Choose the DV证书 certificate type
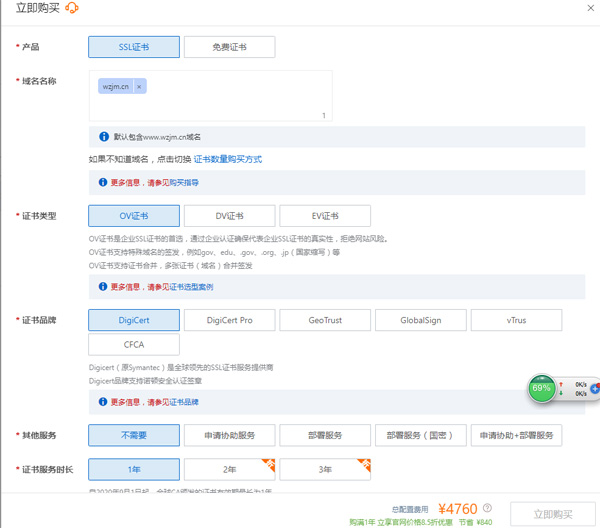600x528 pixels. coord(229,216)
